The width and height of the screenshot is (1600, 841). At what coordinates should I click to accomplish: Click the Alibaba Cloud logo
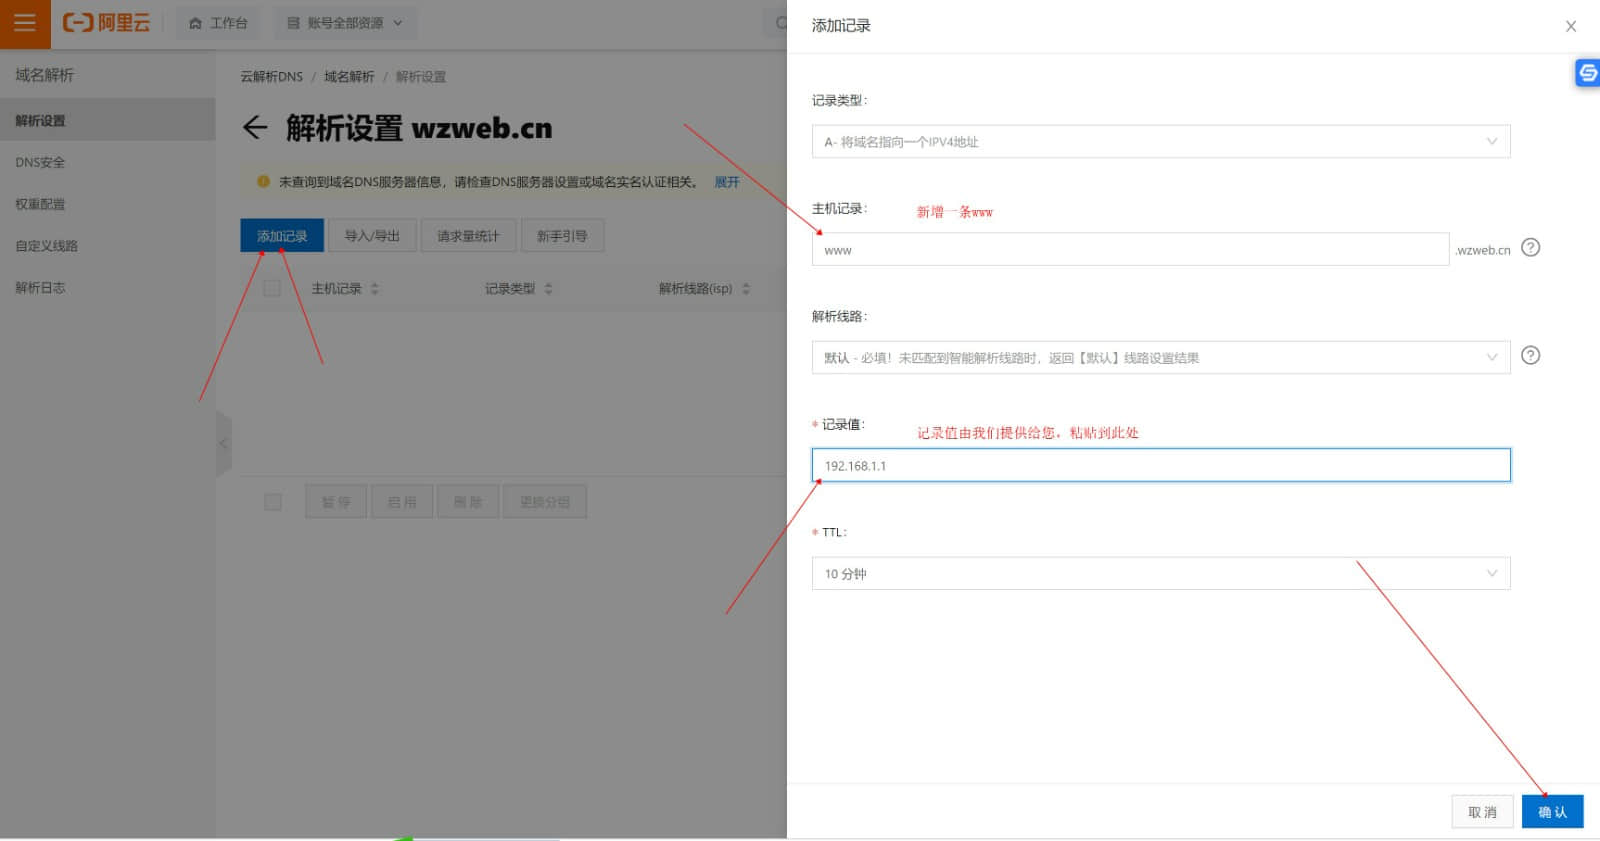tap(106, 23)
